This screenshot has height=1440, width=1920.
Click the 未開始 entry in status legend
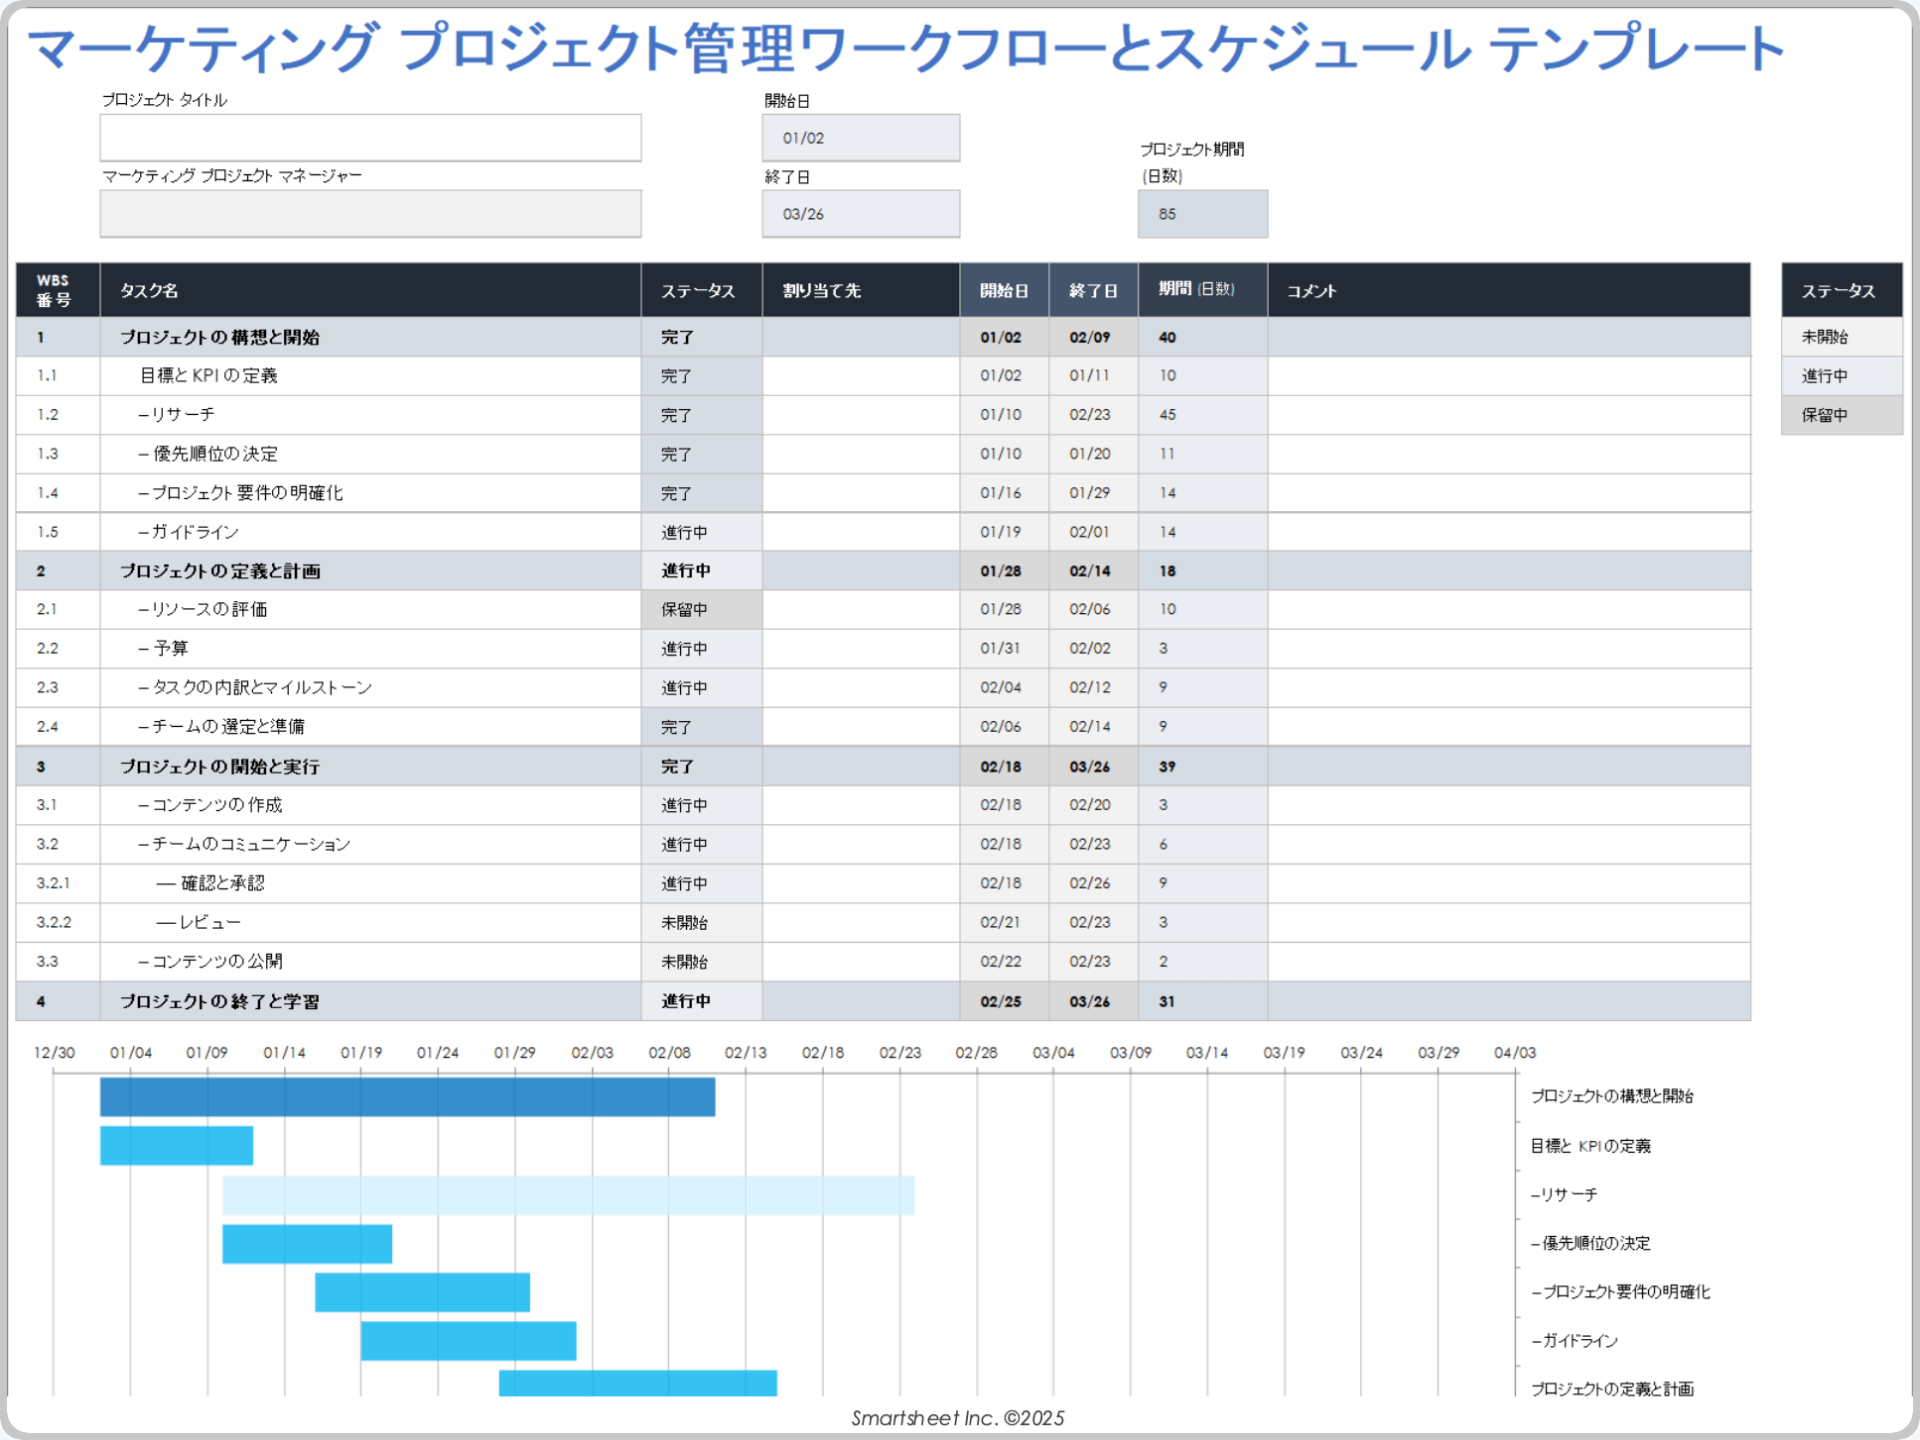1842,337
